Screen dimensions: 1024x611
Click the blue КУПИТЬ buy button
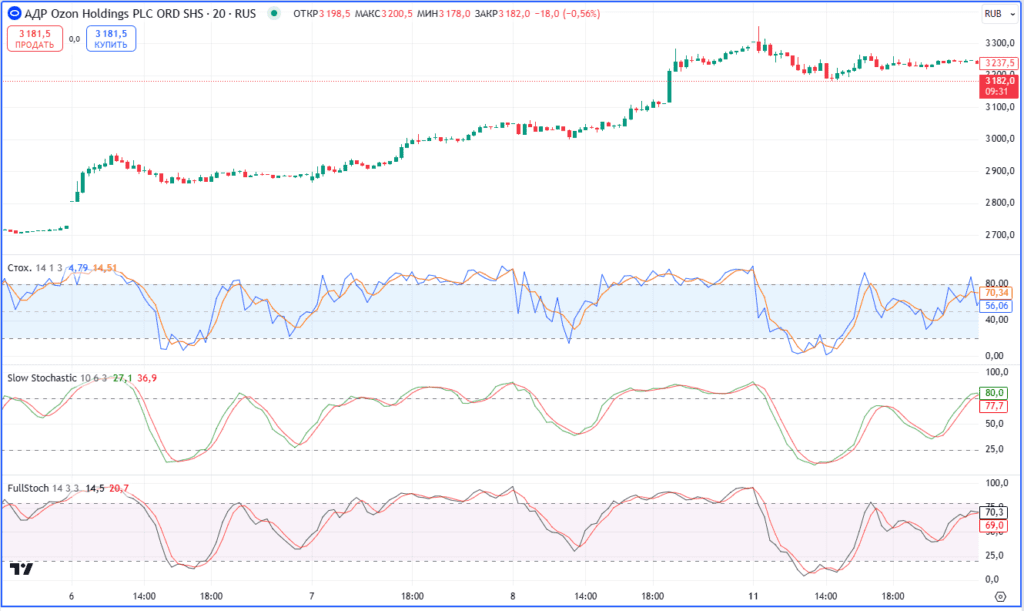pos(111,39)
